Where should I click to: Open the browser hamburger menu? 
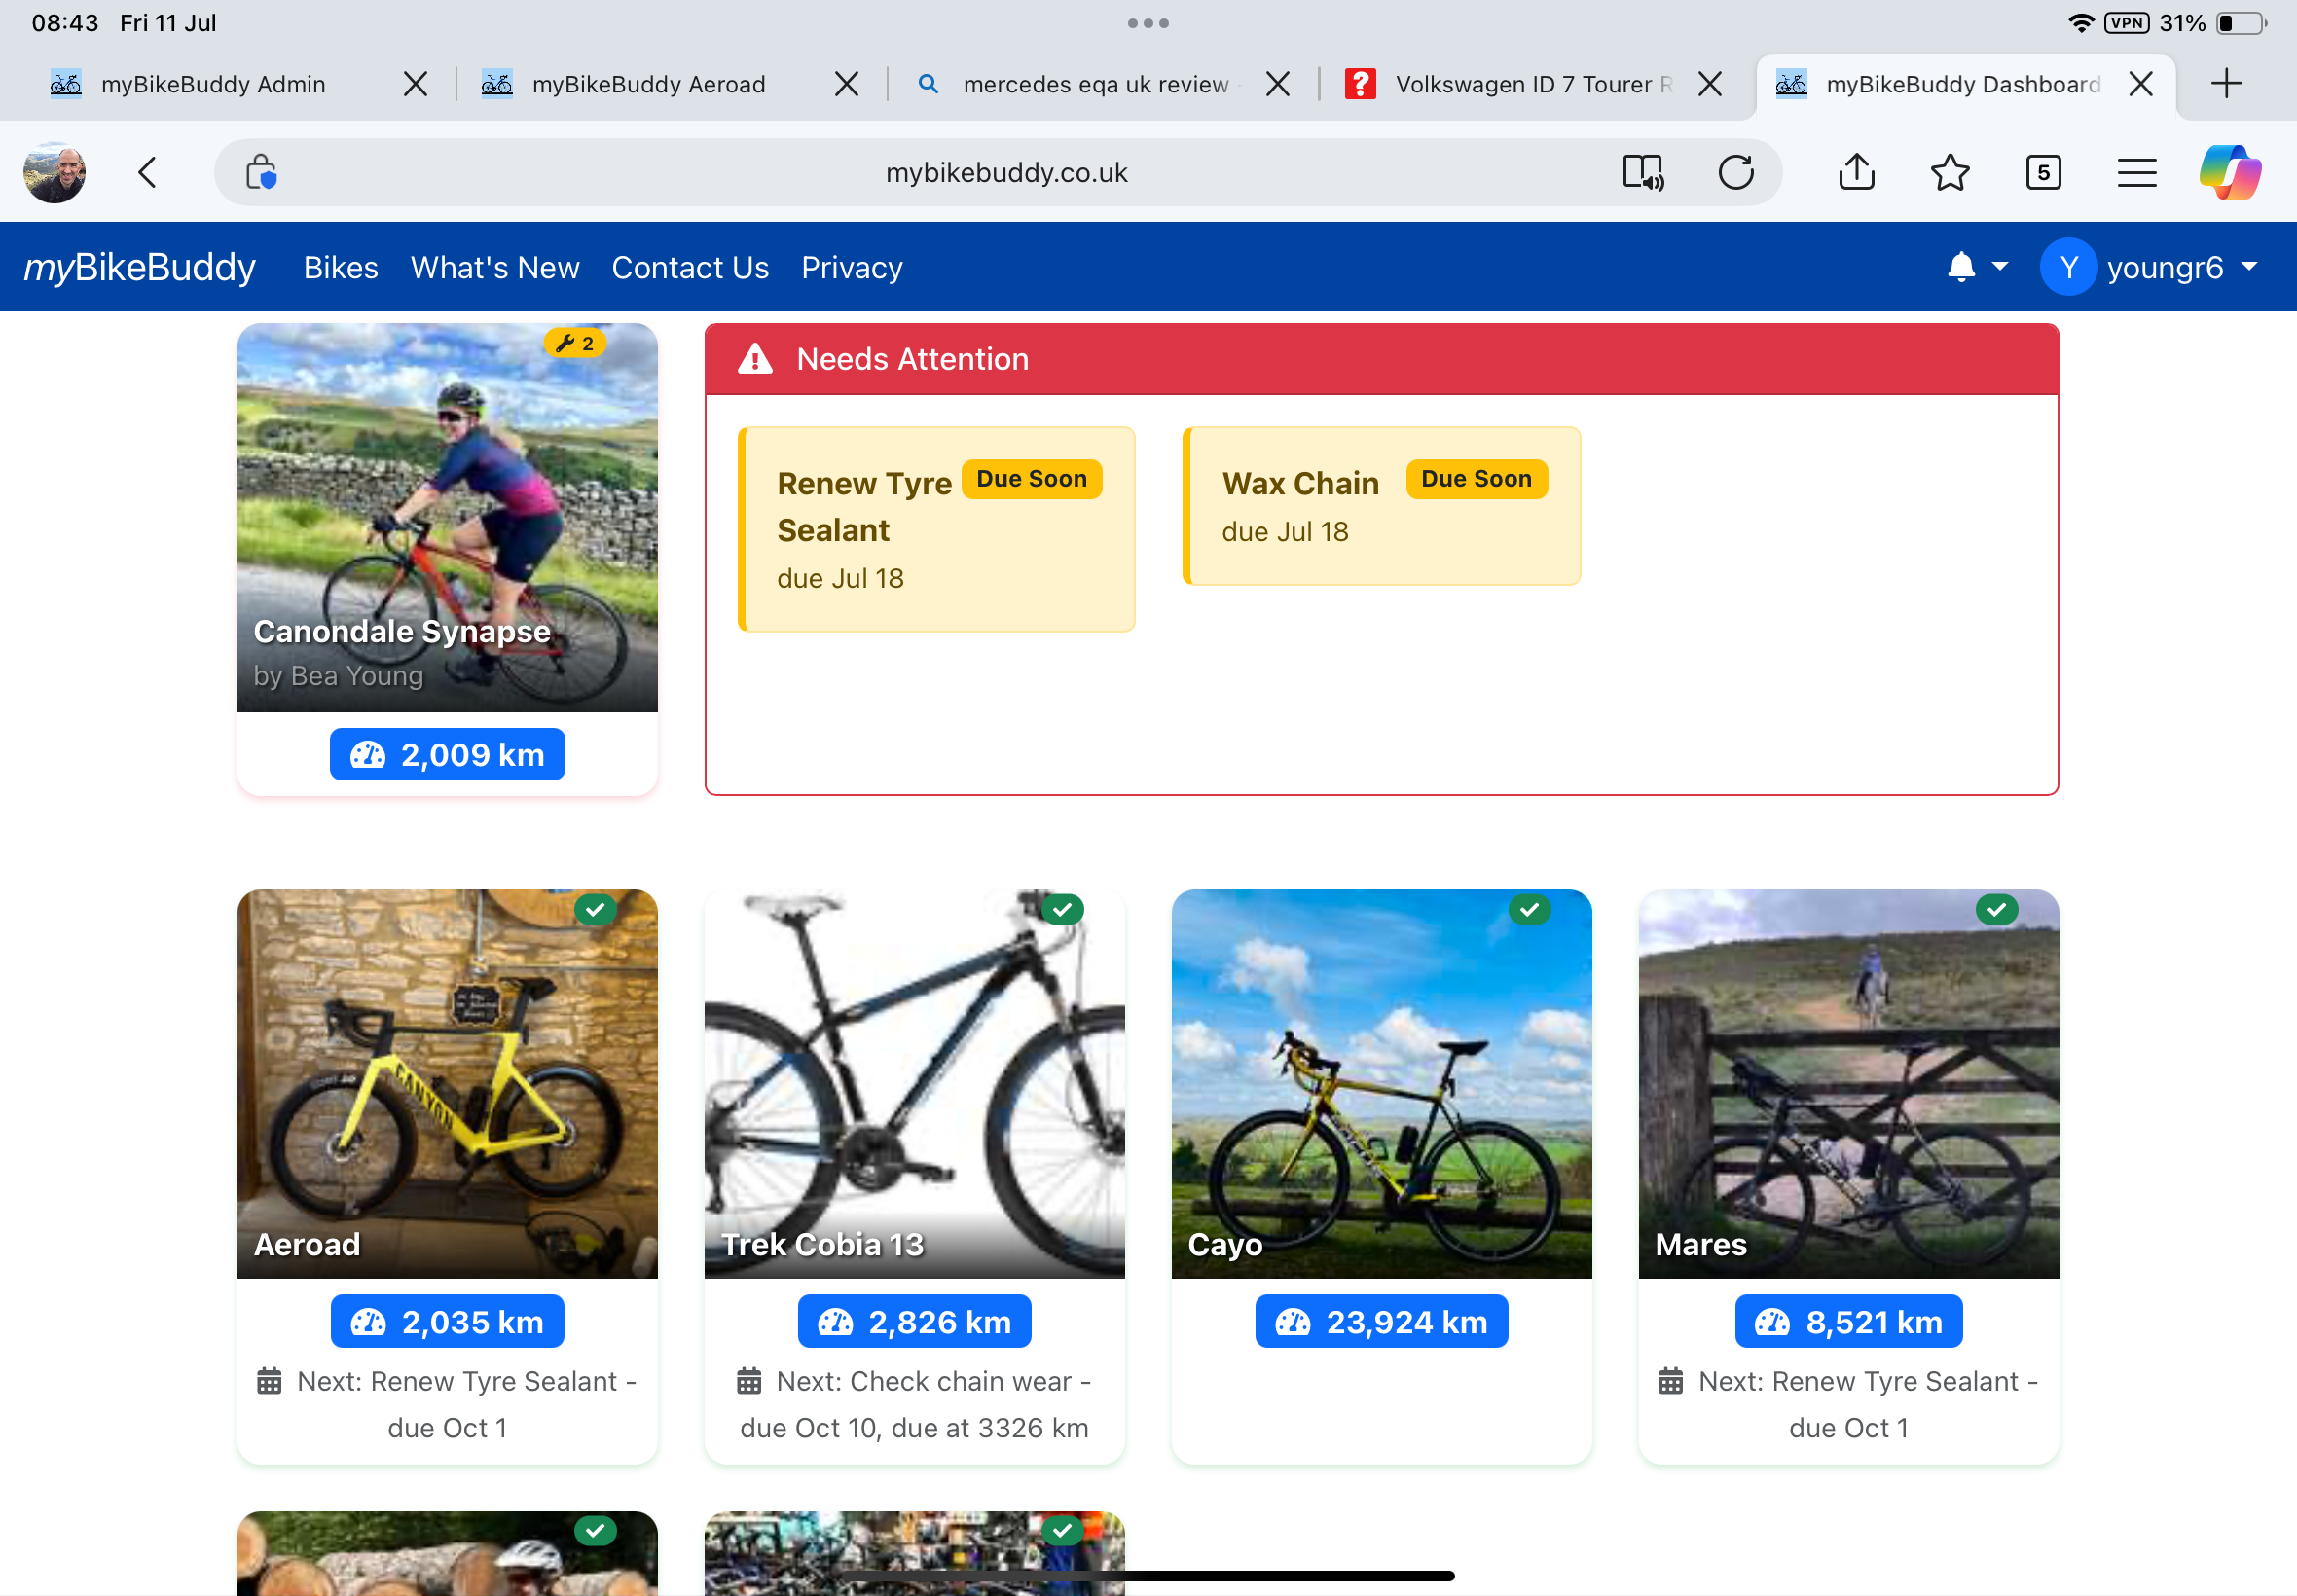tap(2136, 172)
